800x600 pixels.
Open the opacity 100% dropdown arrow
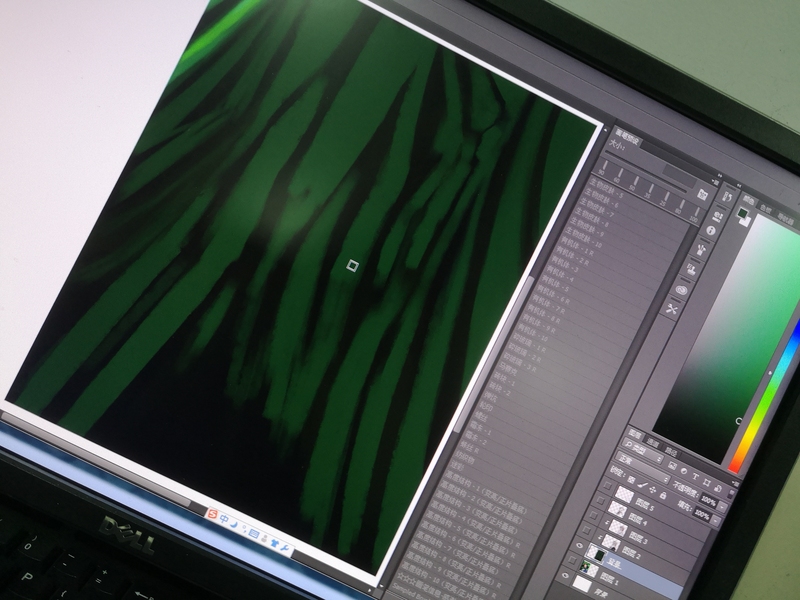[722, 507]
